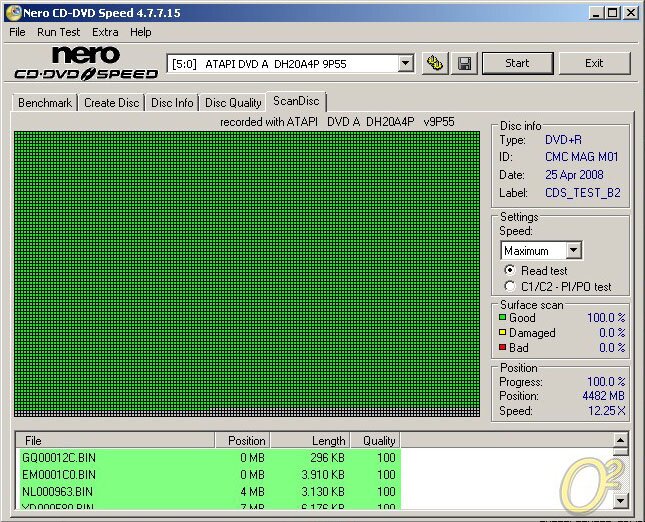
Task: Expand the Speed Maximum dropdown
Action: (x=573, y=250)
